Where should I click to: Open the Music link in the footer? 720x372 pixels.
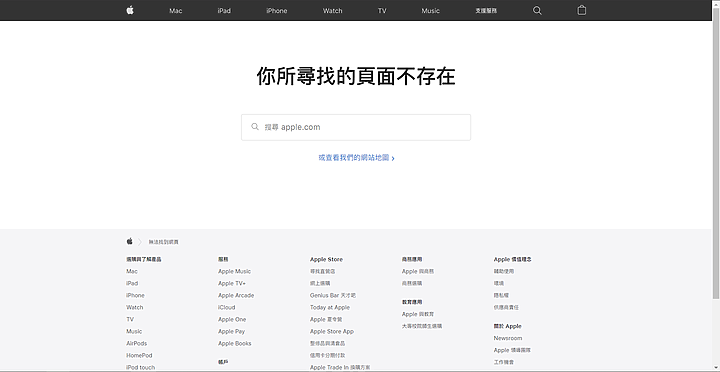coord(134,331)
